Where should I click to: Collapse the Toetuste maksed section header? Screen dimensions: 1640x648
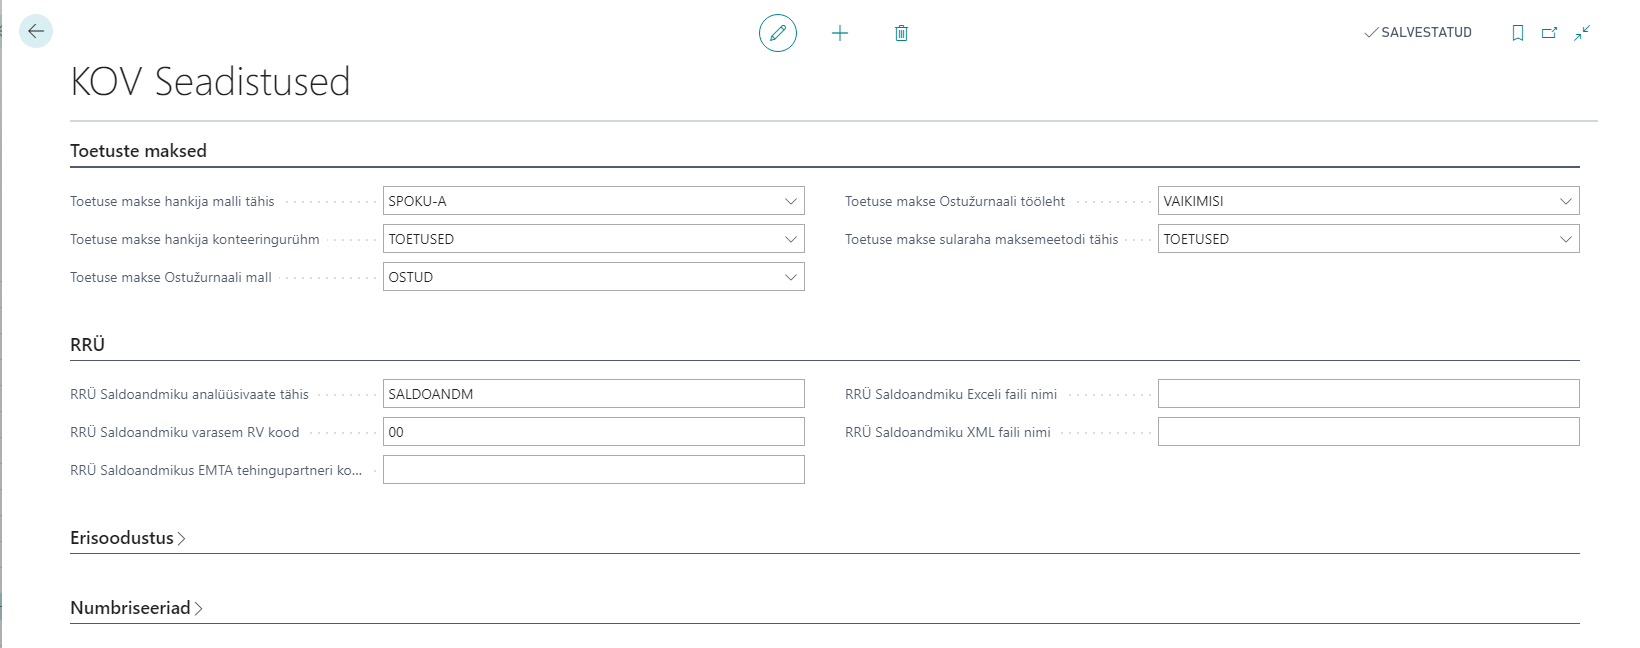pos(138,151)
